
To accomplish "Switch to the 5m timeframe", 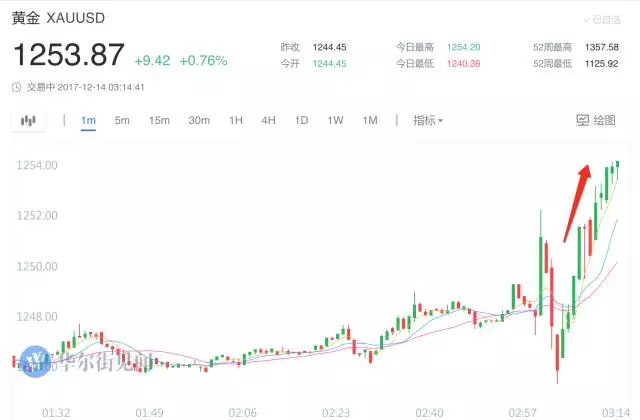I will [x=122, y=121].
